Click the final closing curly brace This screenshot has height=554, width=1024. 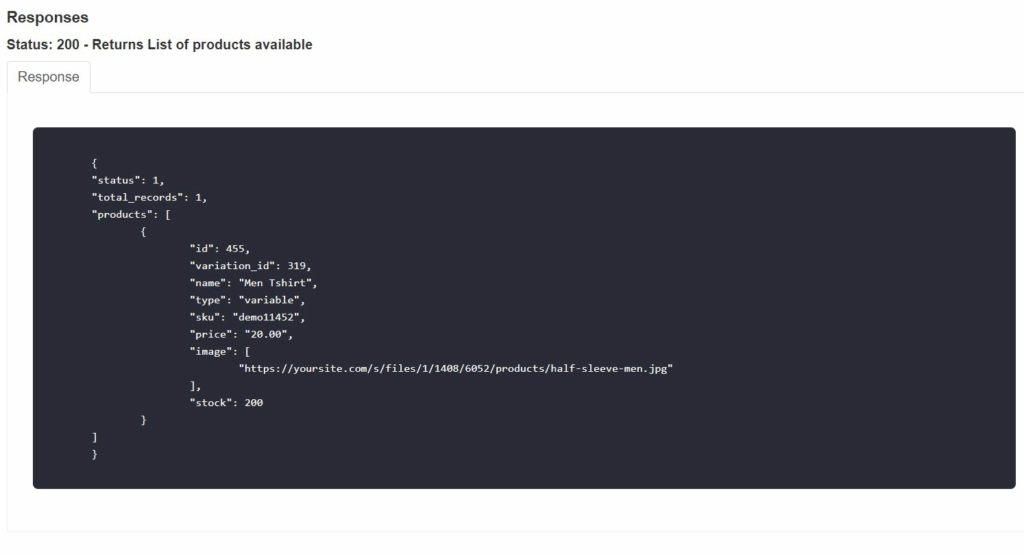[x=94, y=454]
